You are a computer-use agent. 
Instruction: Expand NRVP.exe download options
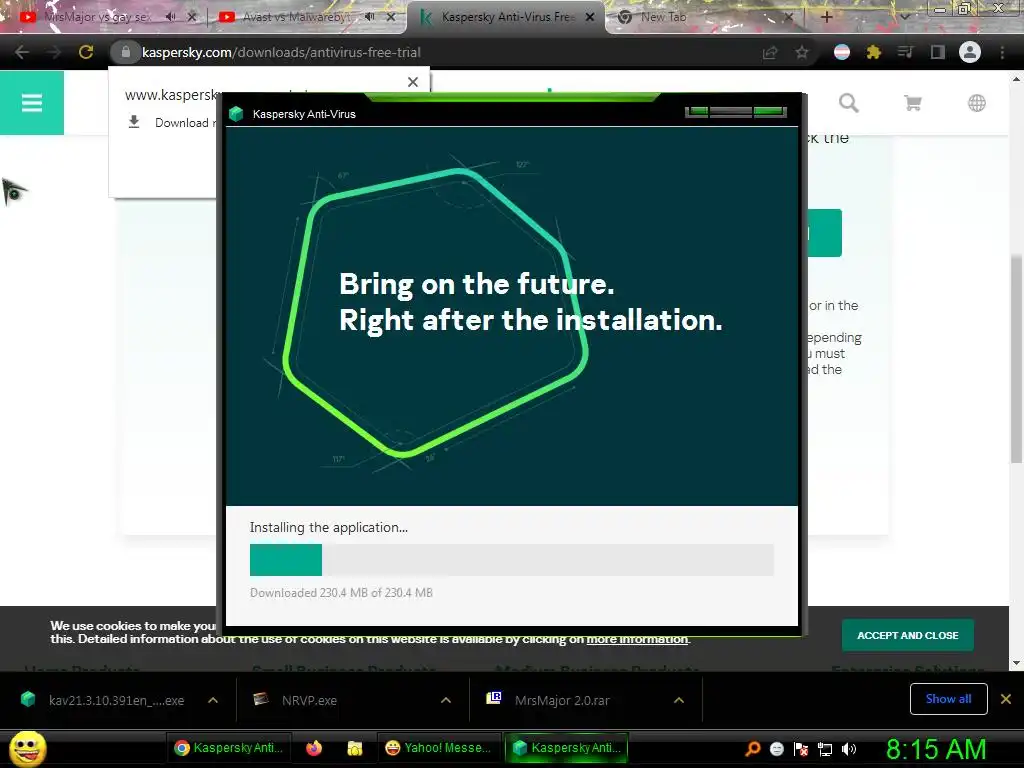(445, 700)
